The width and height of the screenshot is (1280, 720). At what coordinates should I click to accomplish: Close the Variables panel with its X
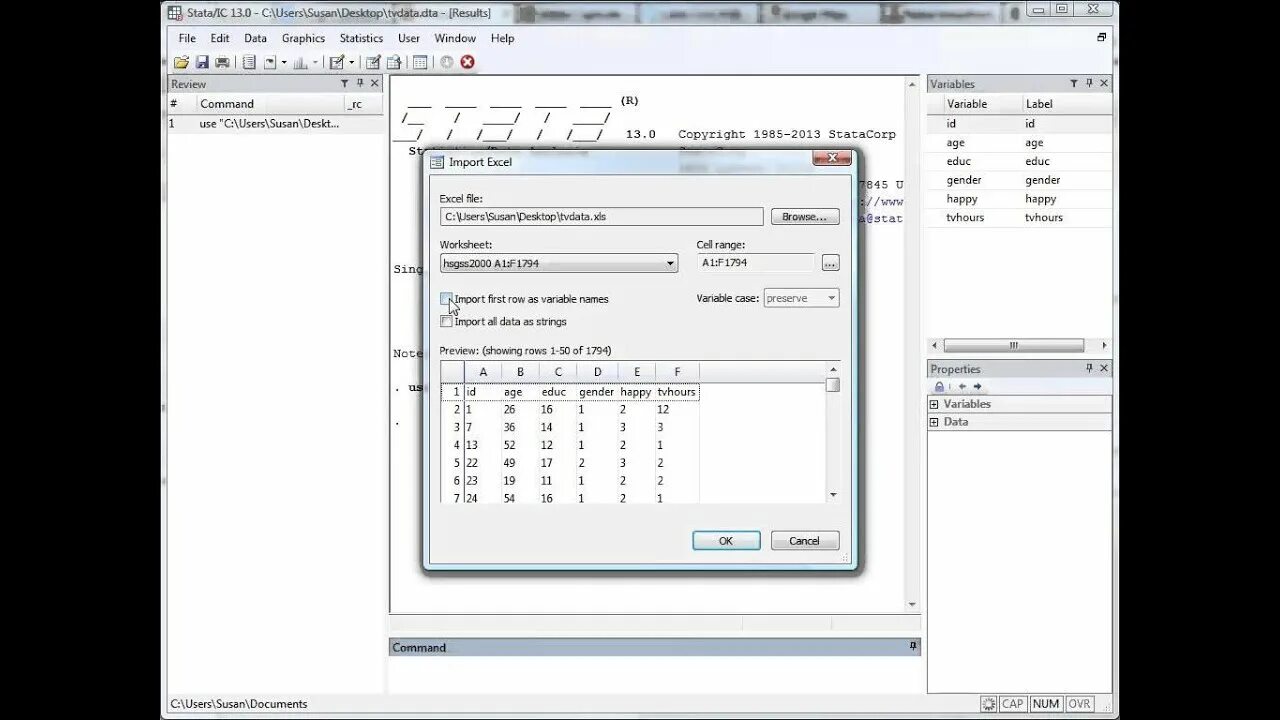pyautogui.click(x=1104, y=84)
